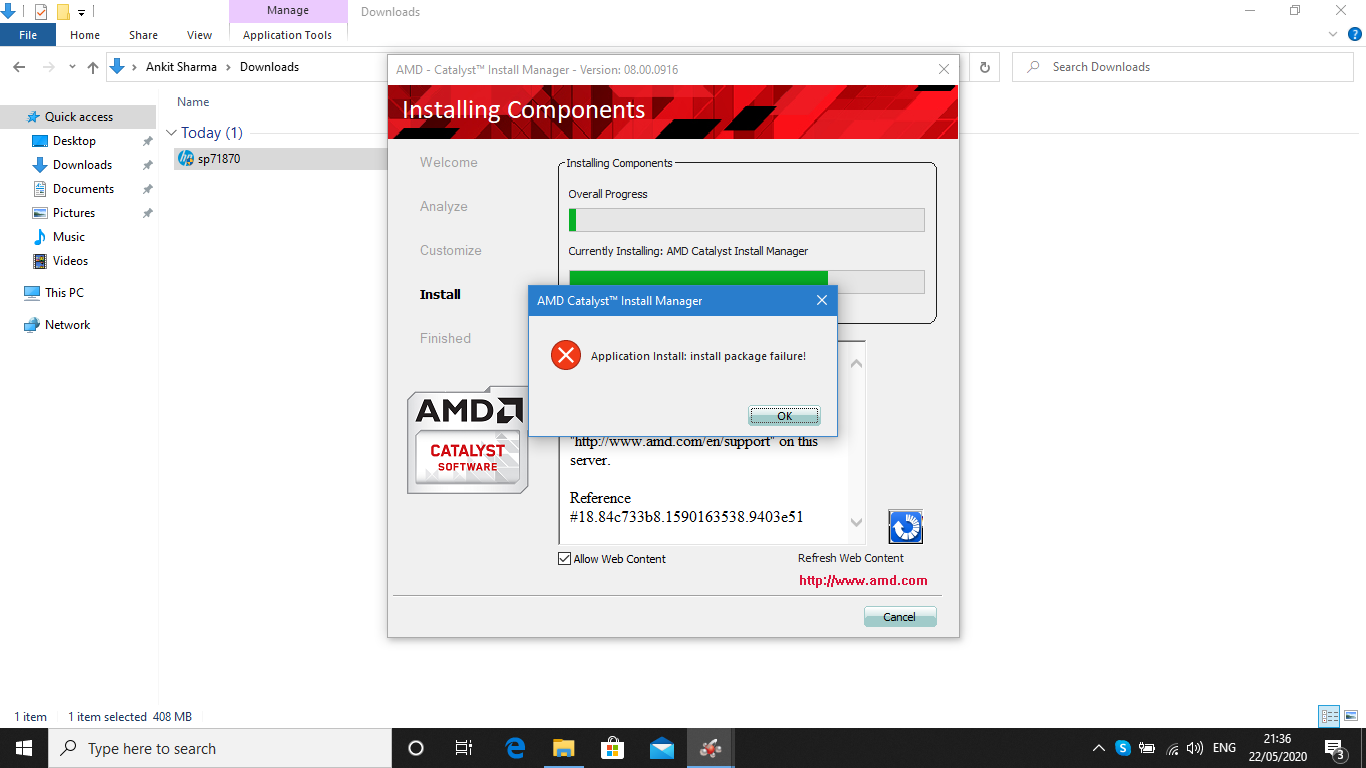Image resolution: width=1366 pixels, height=768 pixels.
Task: Switch to the View ribbon tab
Action: tap(200, 35)
